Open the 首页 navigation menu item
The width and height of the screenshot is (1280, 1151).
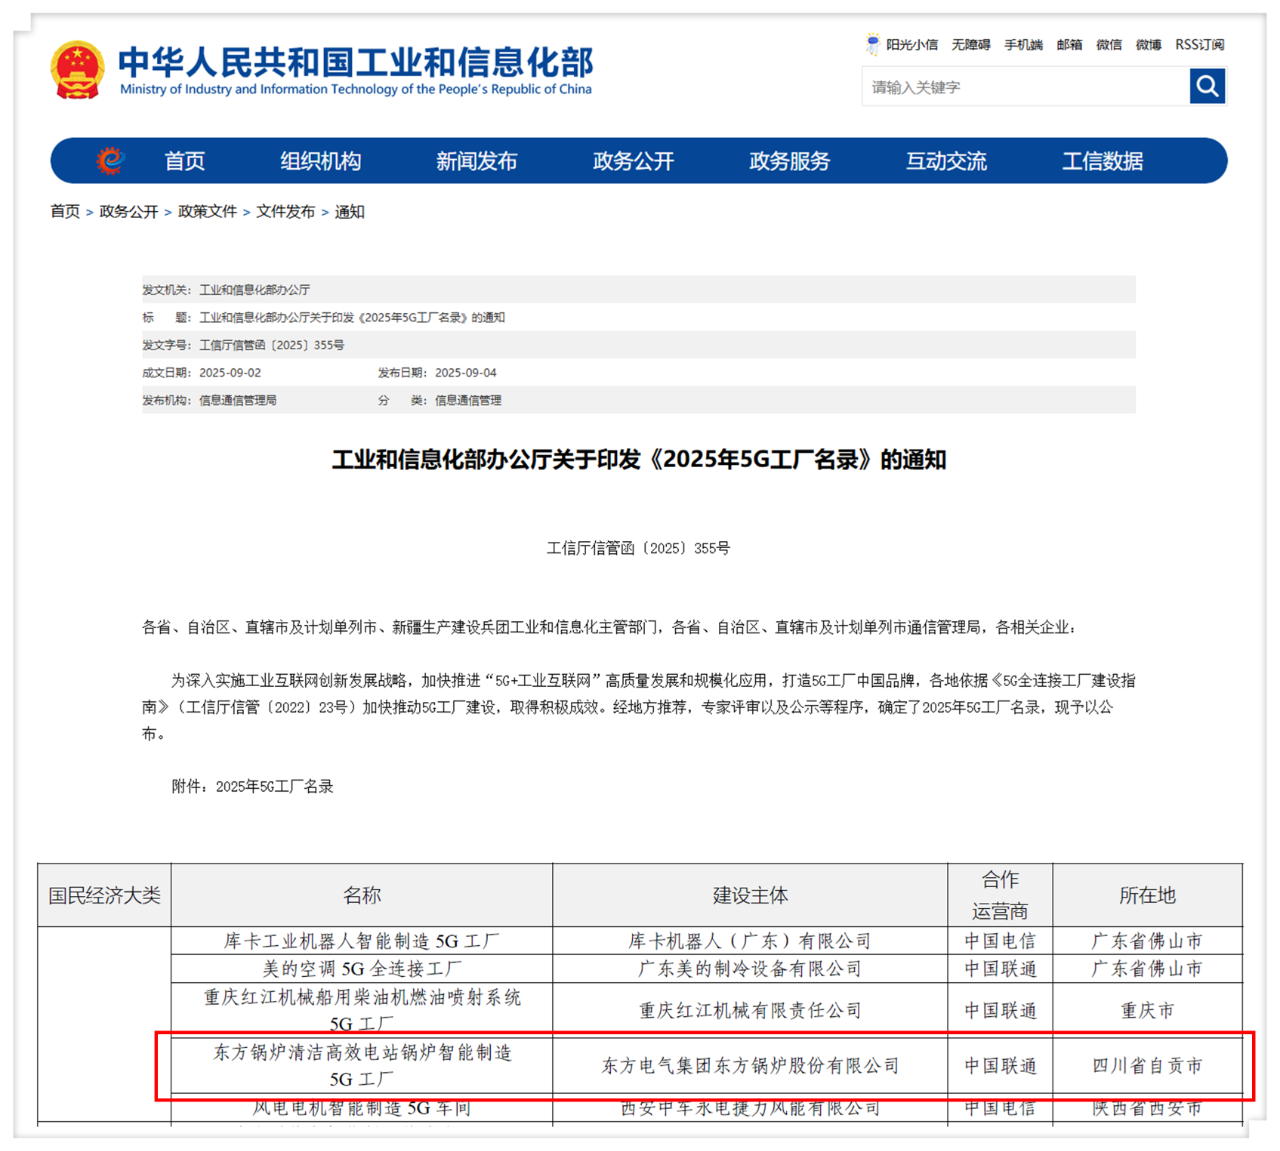tap(184, 161)
